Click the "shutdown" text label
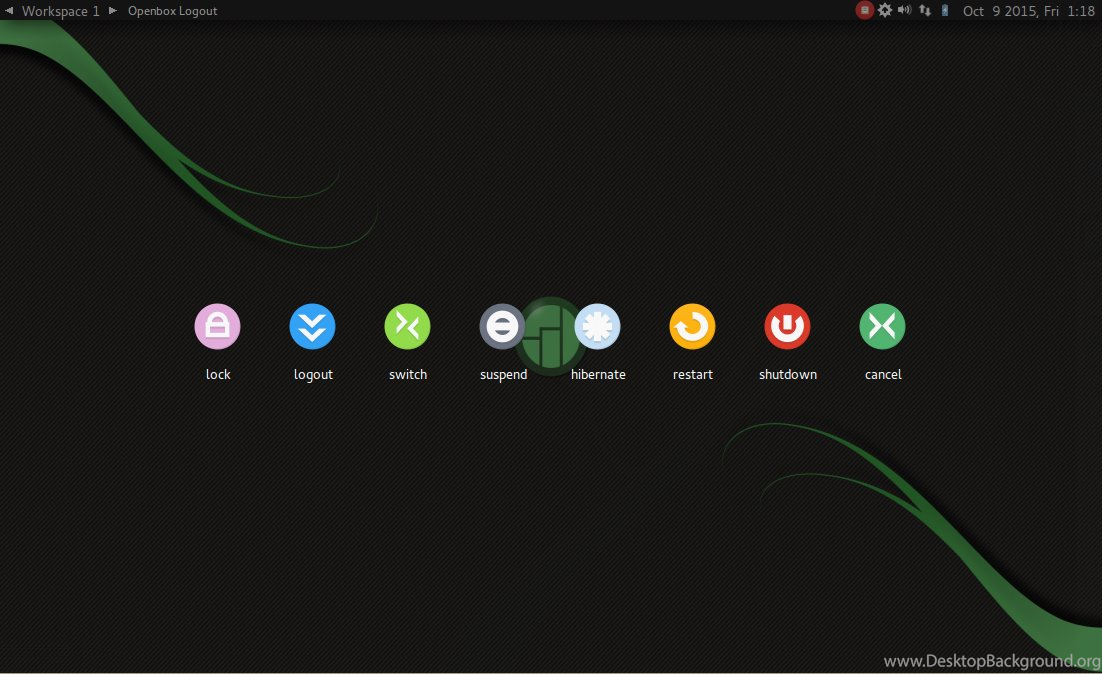 788,374
